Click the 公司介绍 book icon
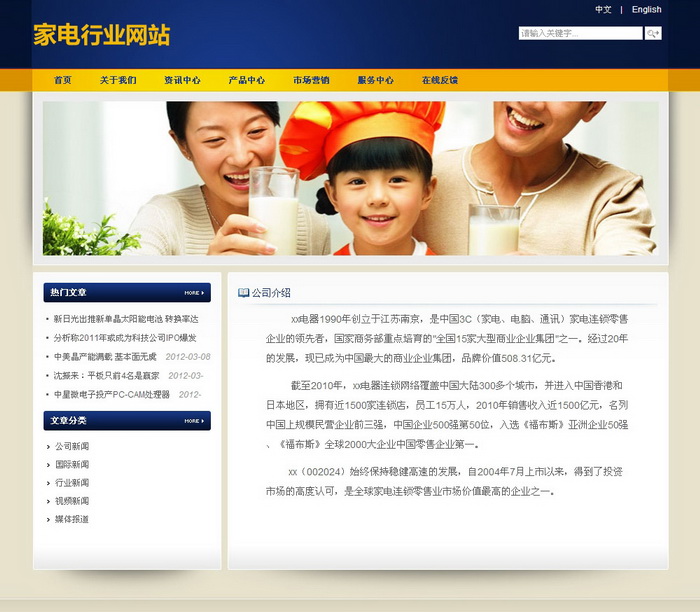Viewport: 700px width, 612px height. click(243, 293)
